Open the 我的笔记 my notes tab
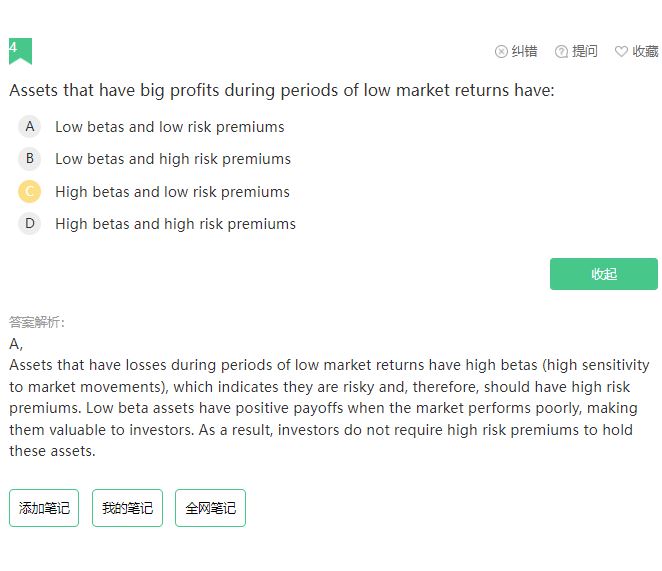Image resolution: width=662 pixels, height=571 pixels. click(x=127, y=508)
